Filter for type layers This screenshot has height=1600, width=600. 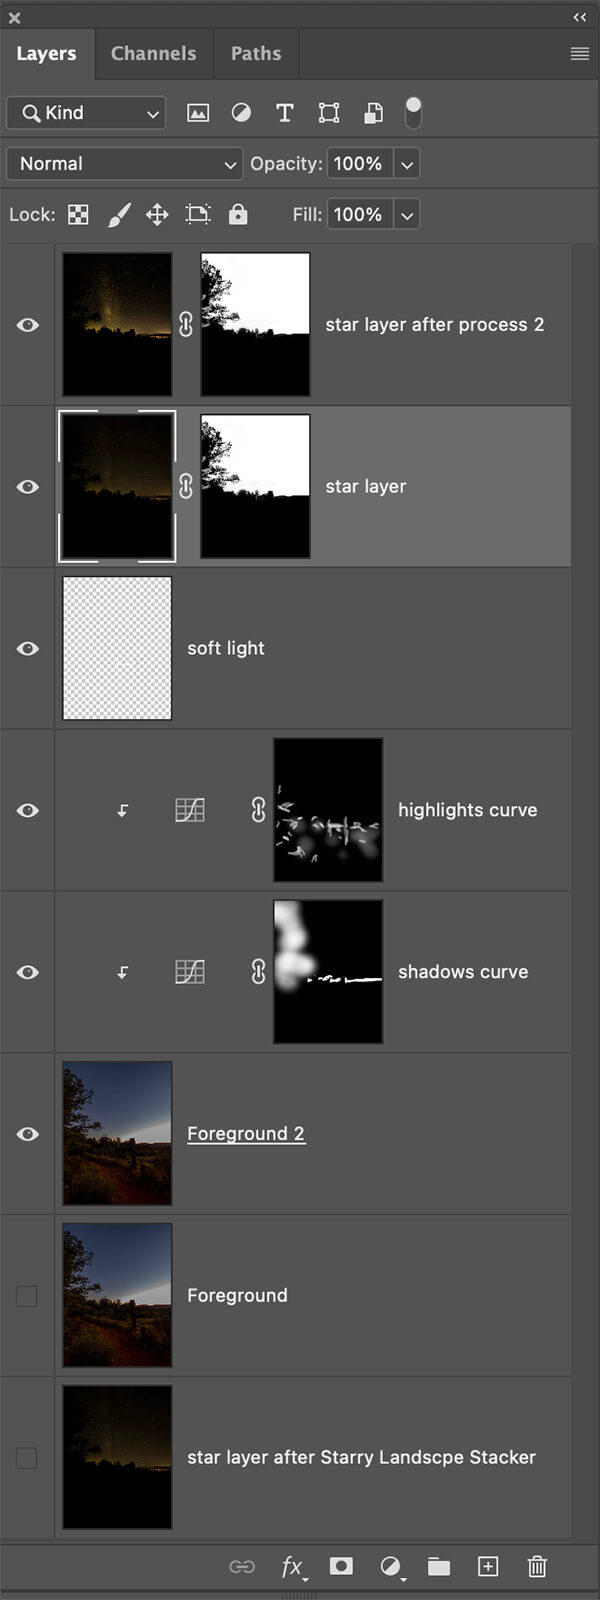[285, 113]
